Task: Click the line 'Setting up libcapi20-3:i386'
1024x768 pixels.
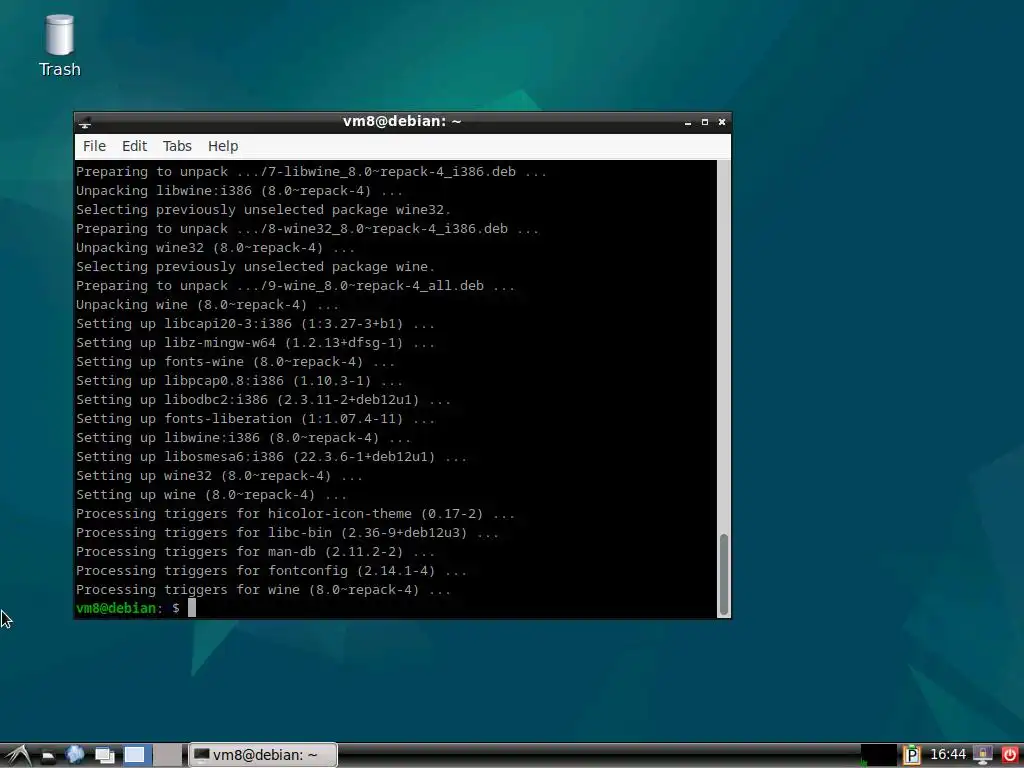Action: coord(255,324)
